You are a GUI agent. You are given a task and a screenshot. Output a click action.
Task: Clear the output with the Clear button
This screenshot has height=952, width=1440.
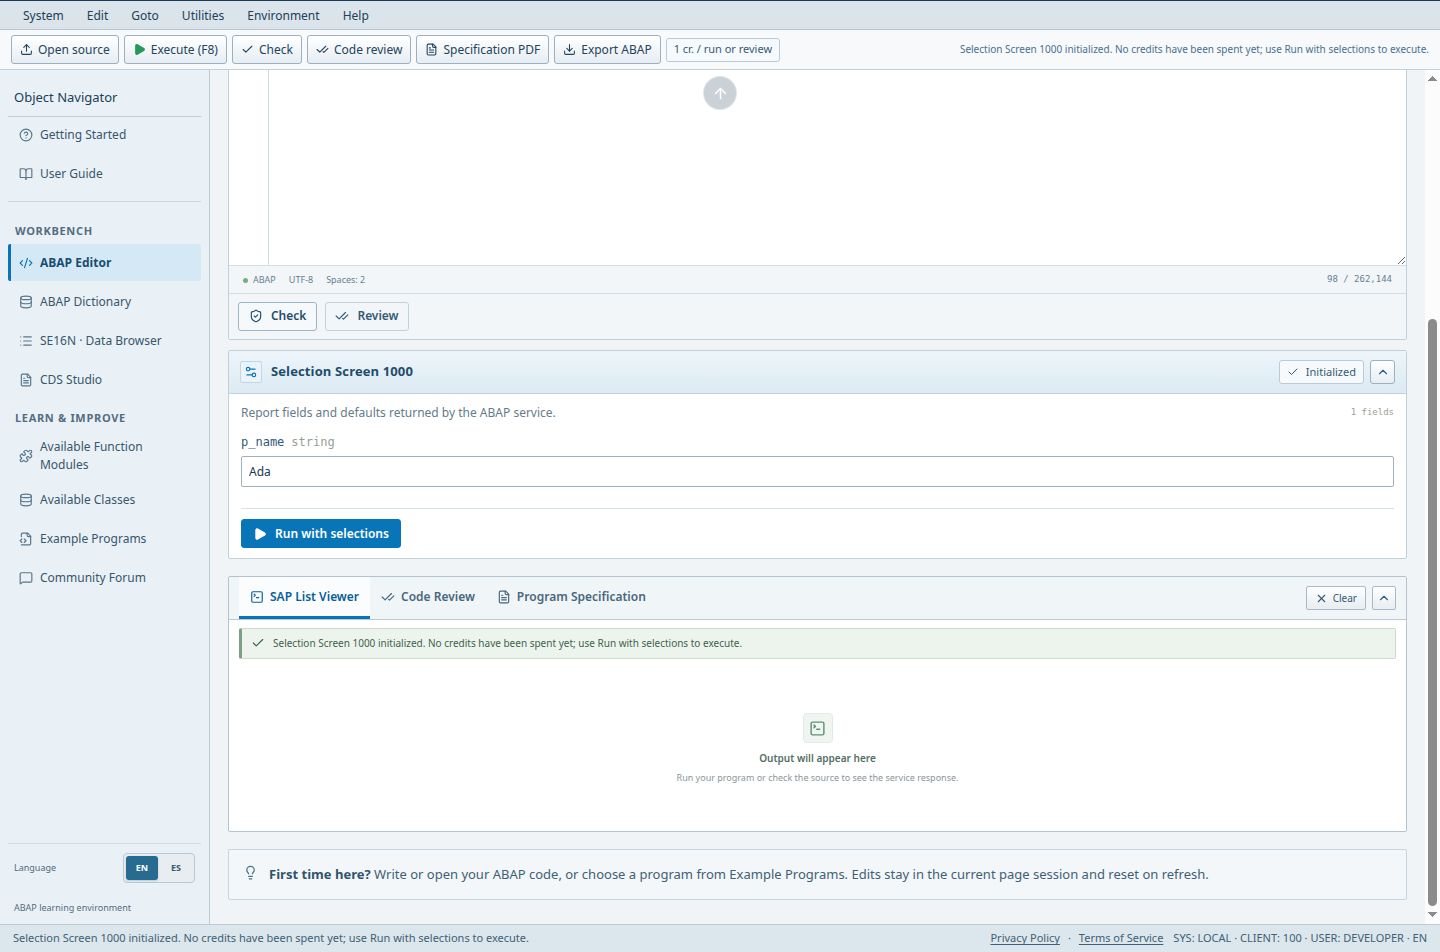[x=1336, y=598]
